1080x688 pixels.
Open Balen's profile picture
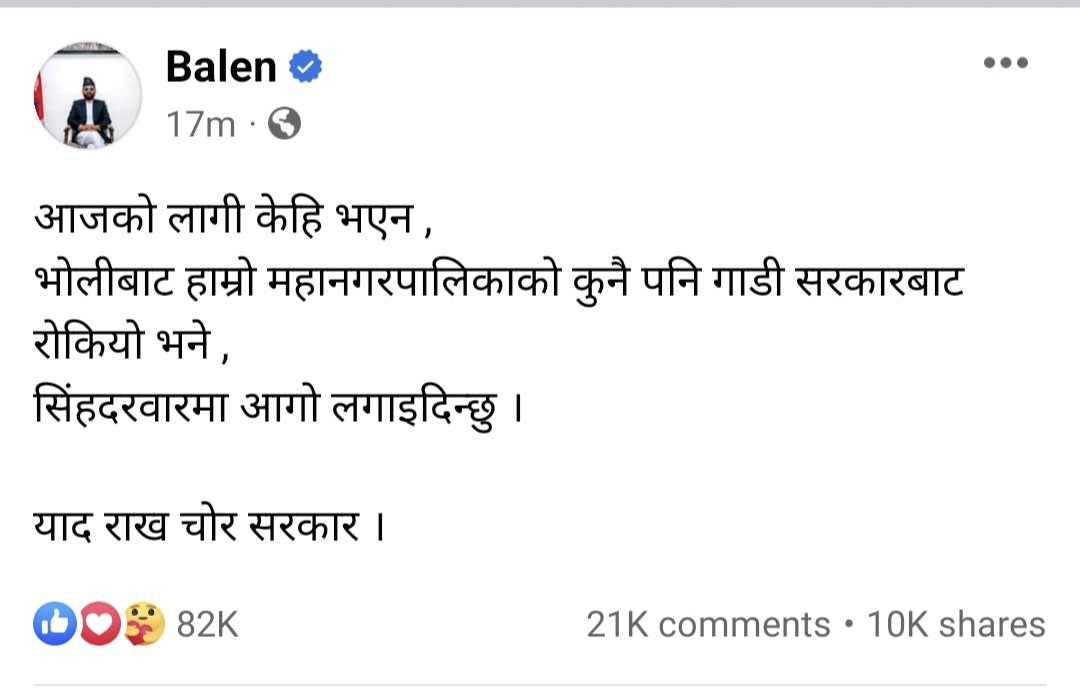coord(88,96)
